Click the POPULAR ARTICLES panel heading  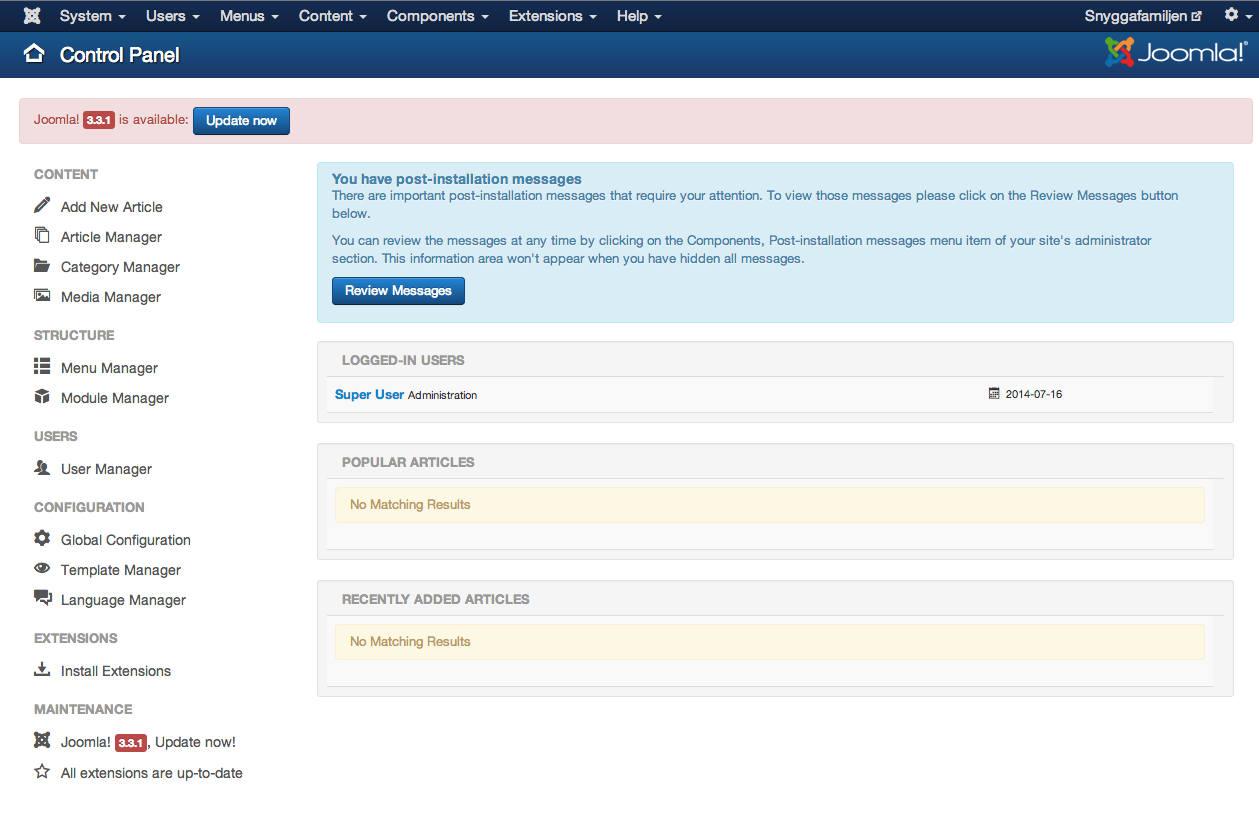tap(408, 462)
